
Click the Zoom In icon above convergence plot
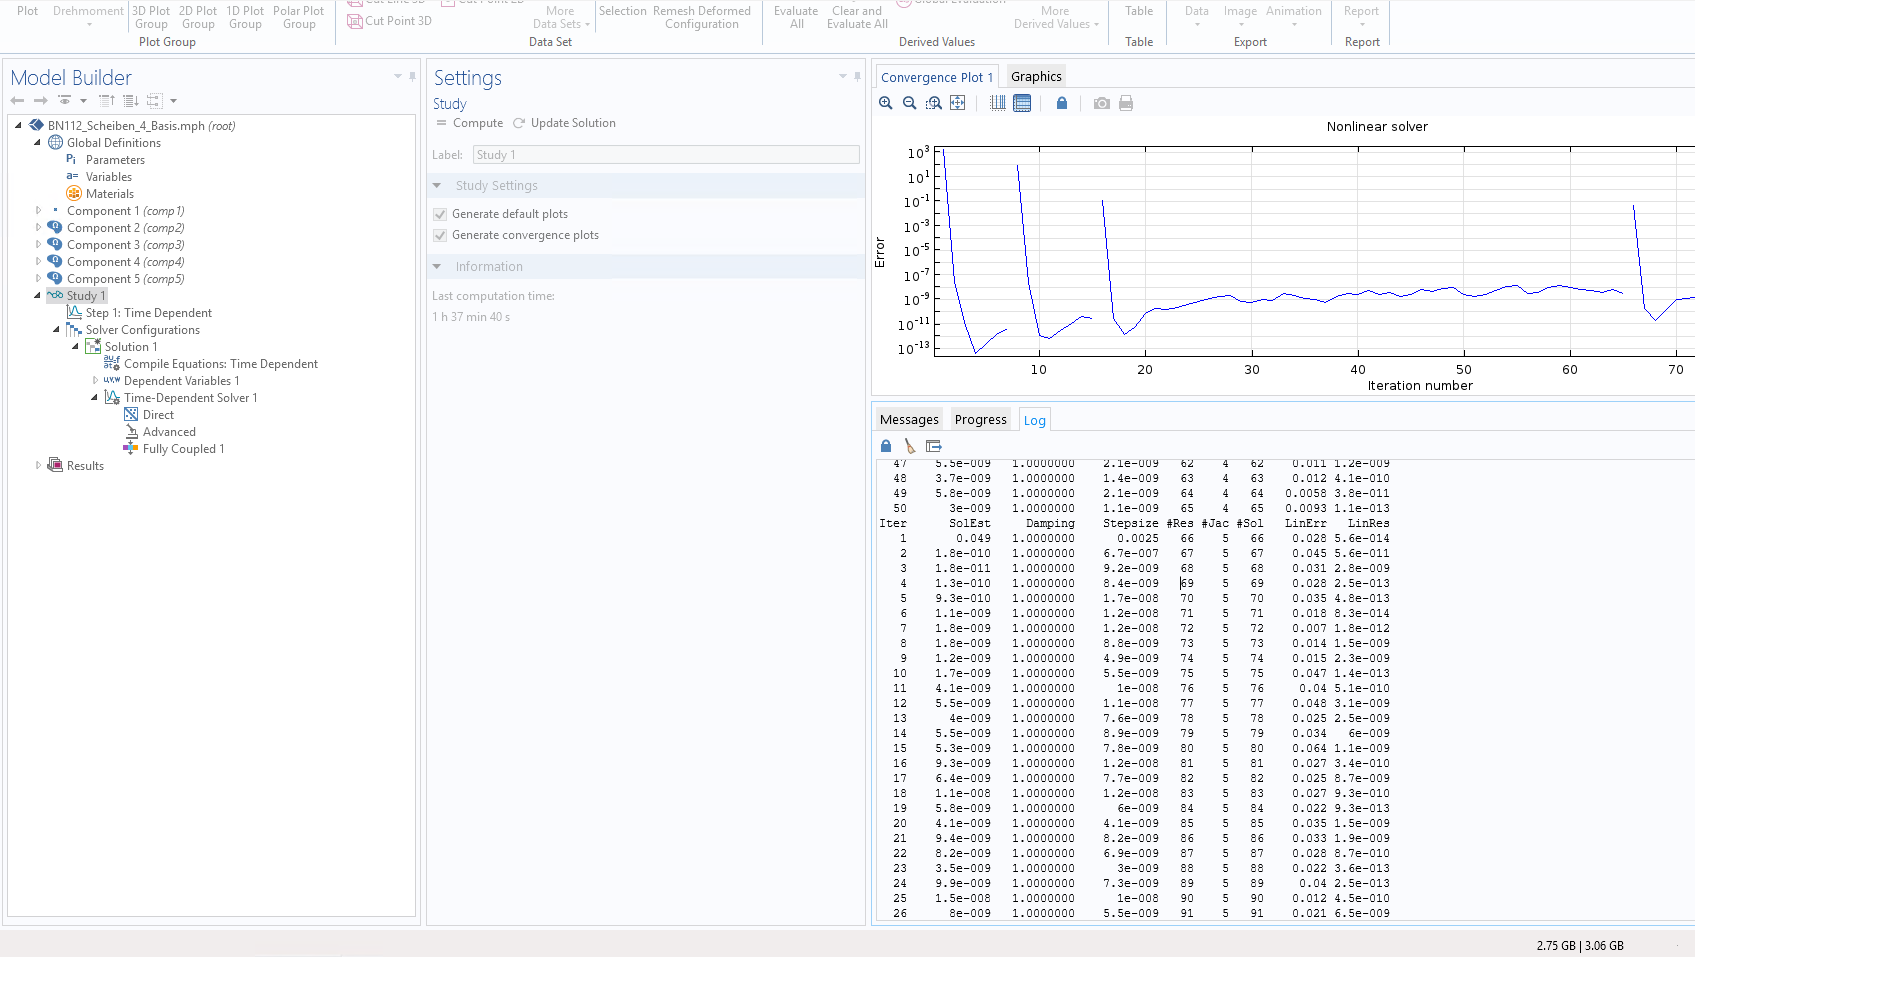coord(886,103)
